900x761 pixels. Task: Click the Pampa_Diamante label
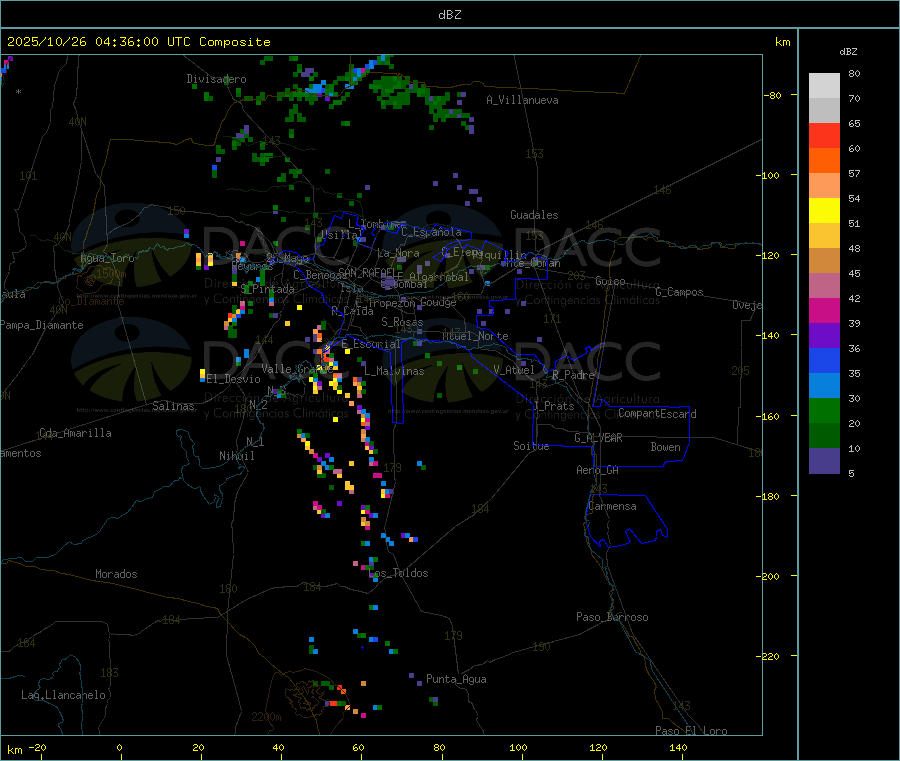click(x=41, y=325)
